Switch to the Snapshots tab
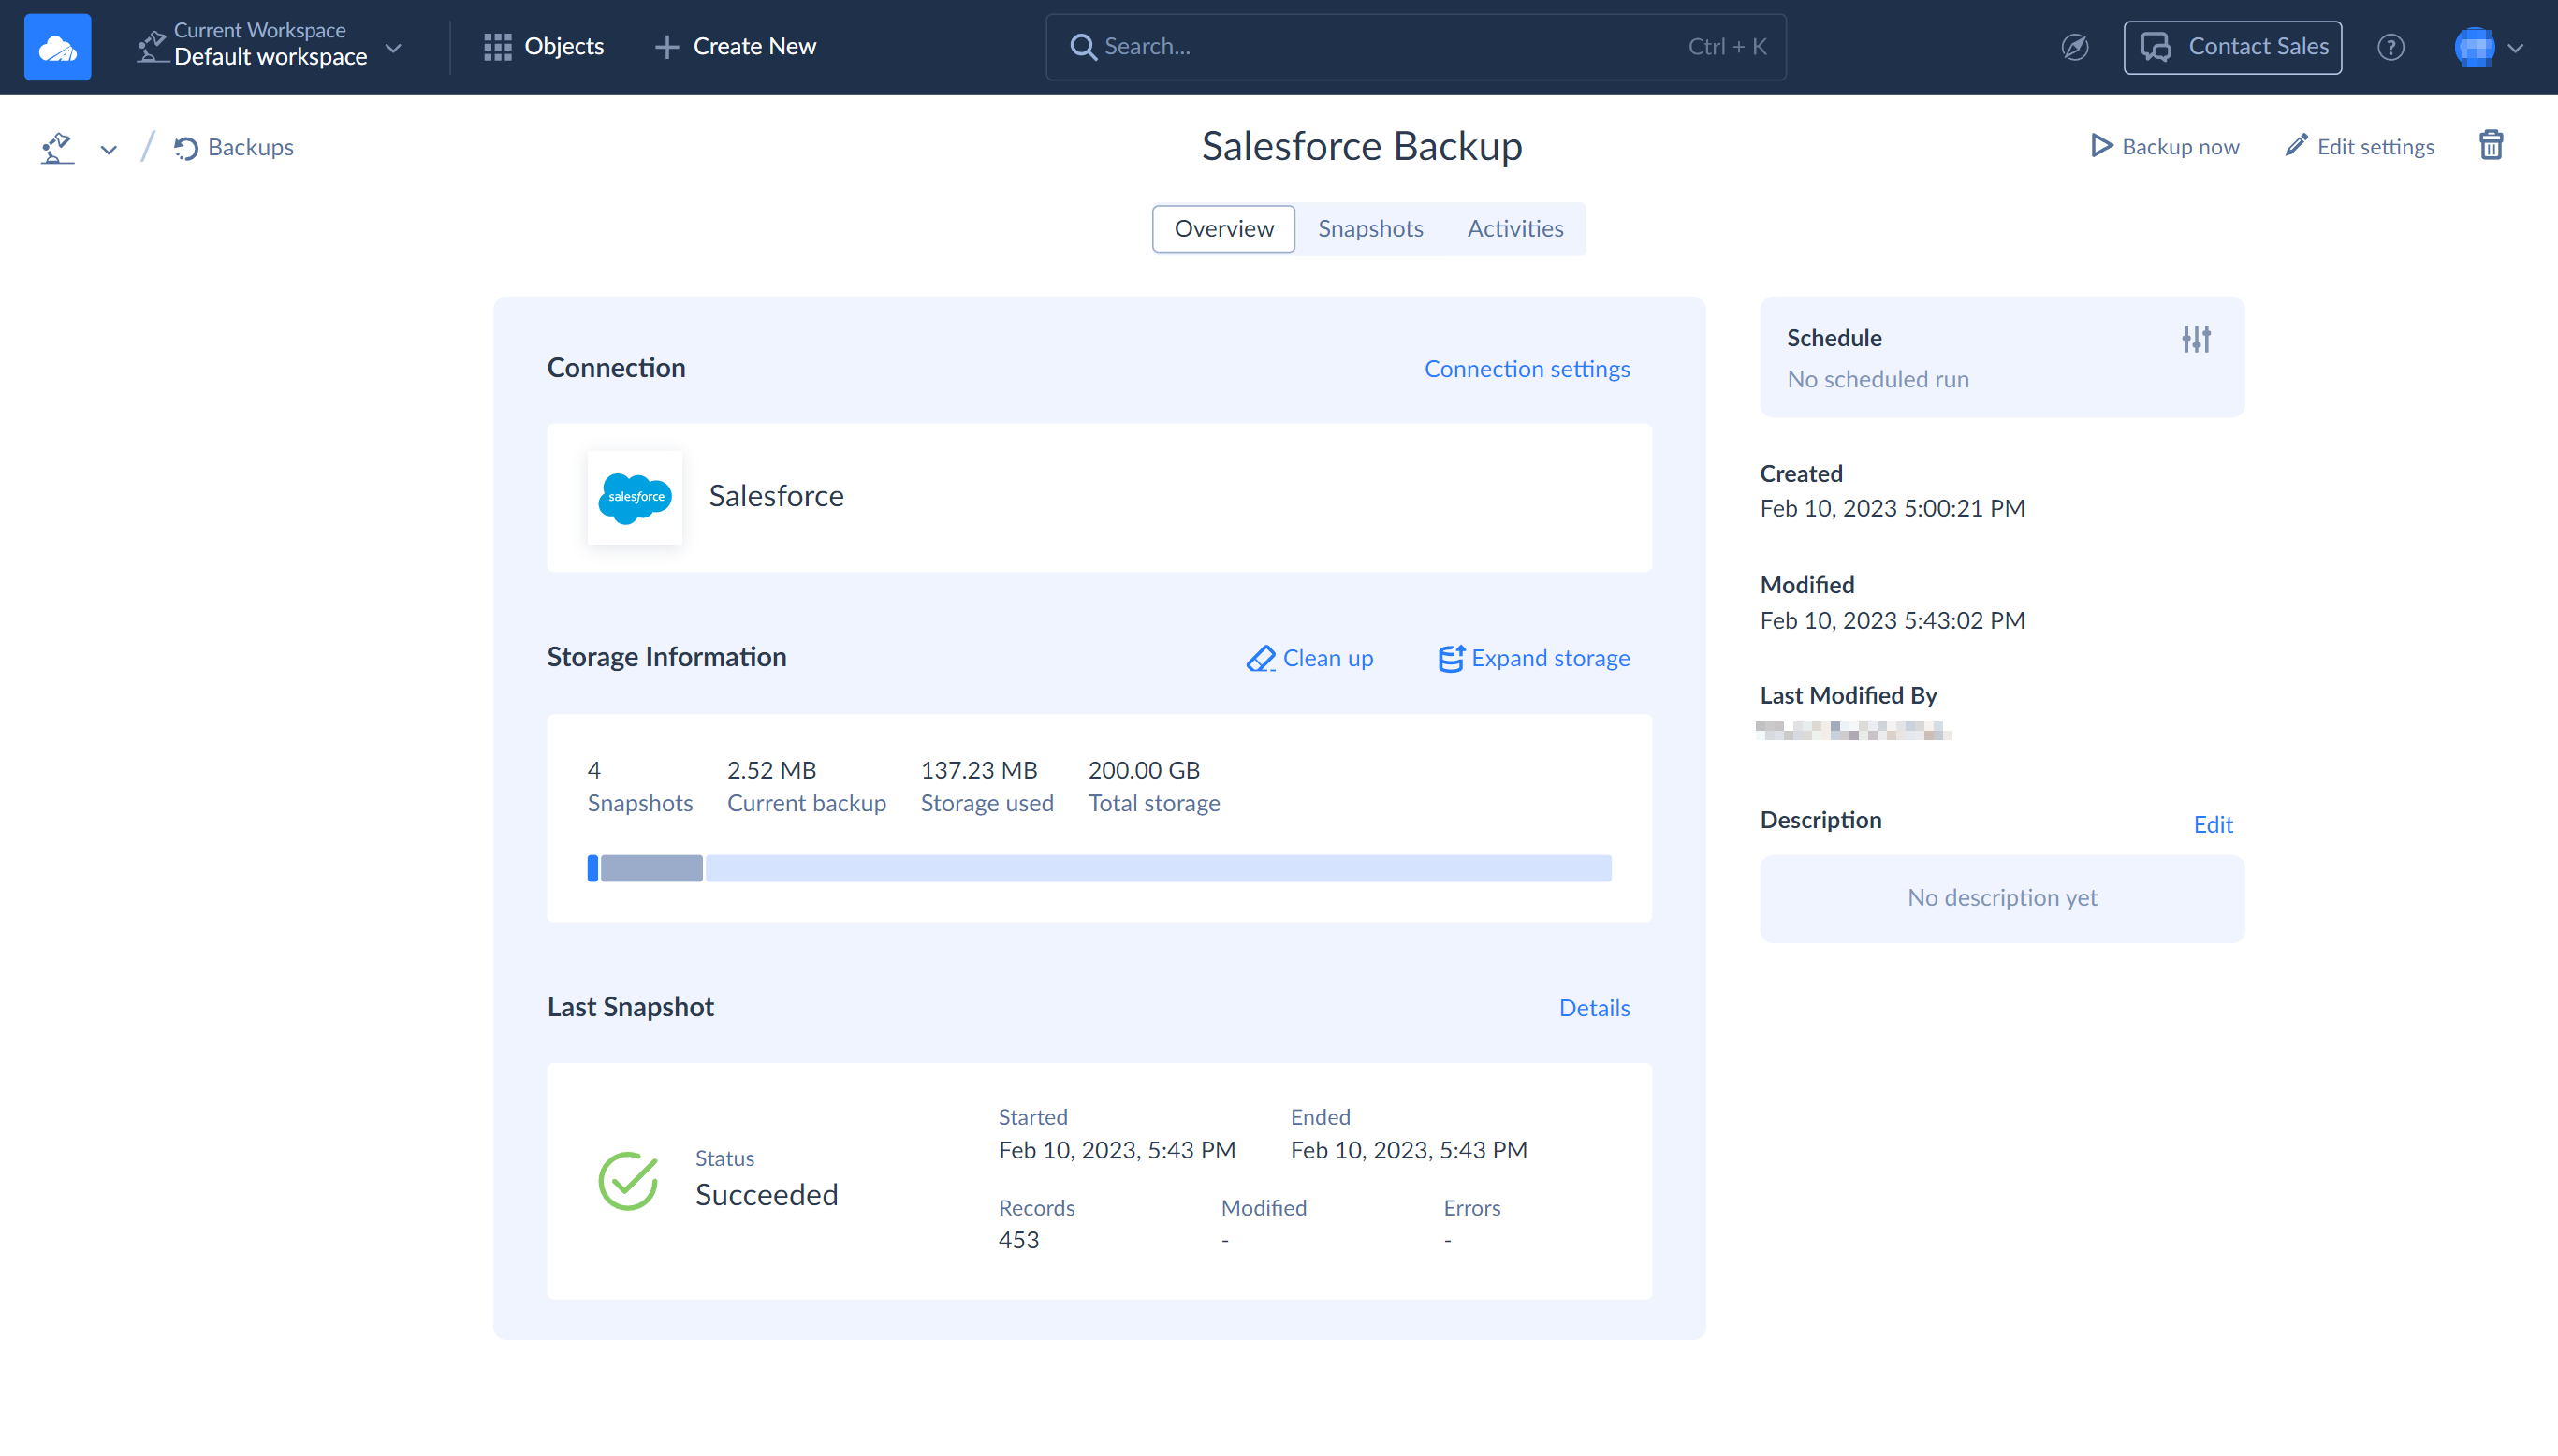This screenshot has height=1456, width=2558. point(1370,228)
